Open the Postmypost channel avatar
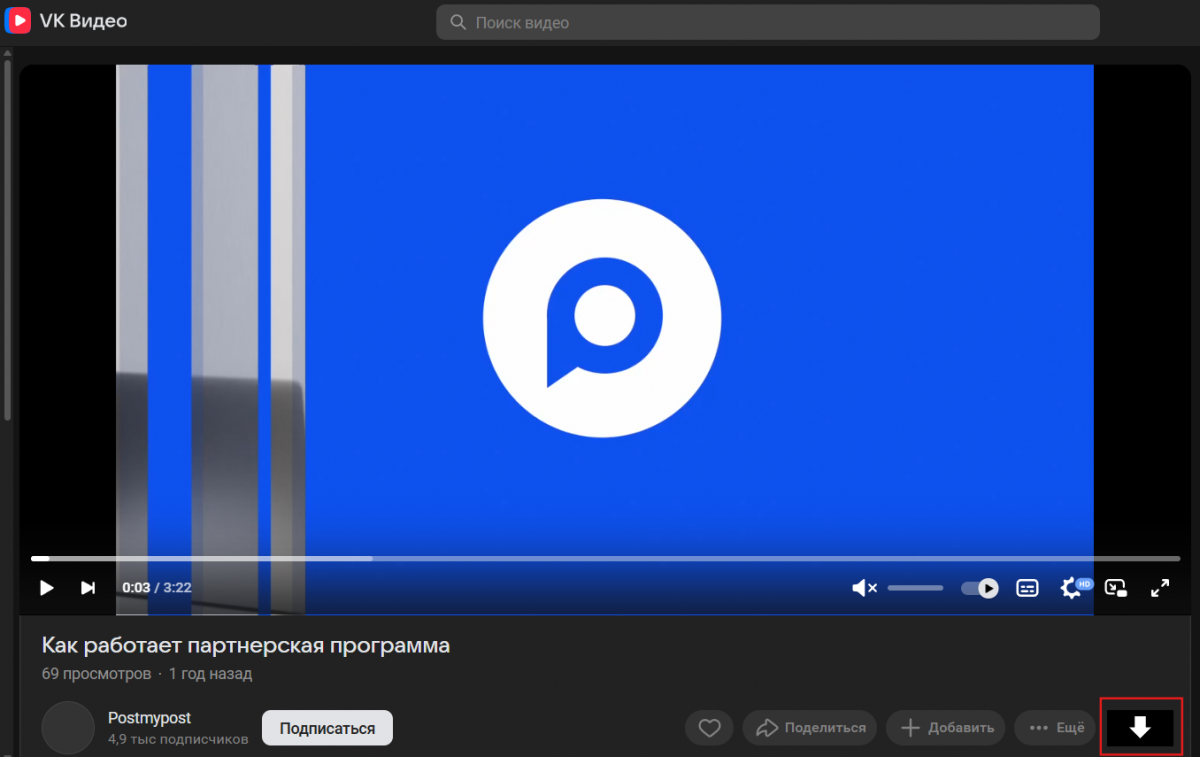The height and width of the screenshot is (757, 1200). pos(68,728)
